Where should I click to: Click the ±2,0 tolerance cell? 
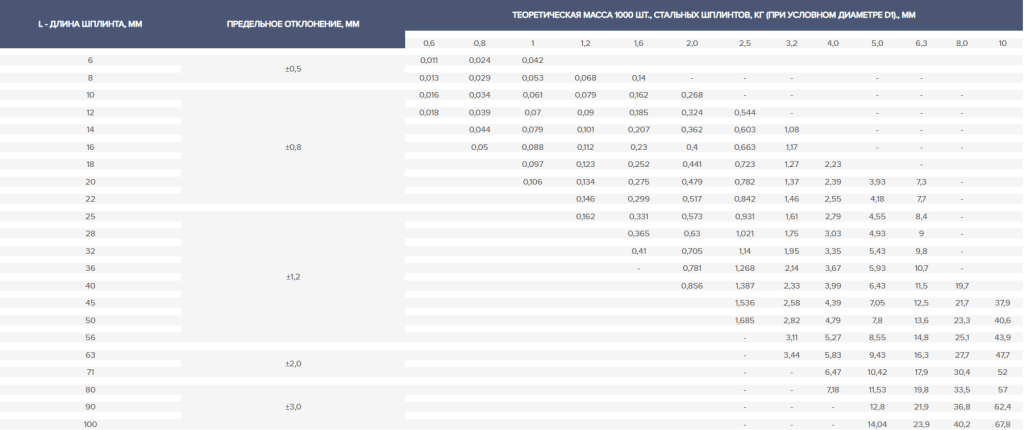tap(293, 364)
